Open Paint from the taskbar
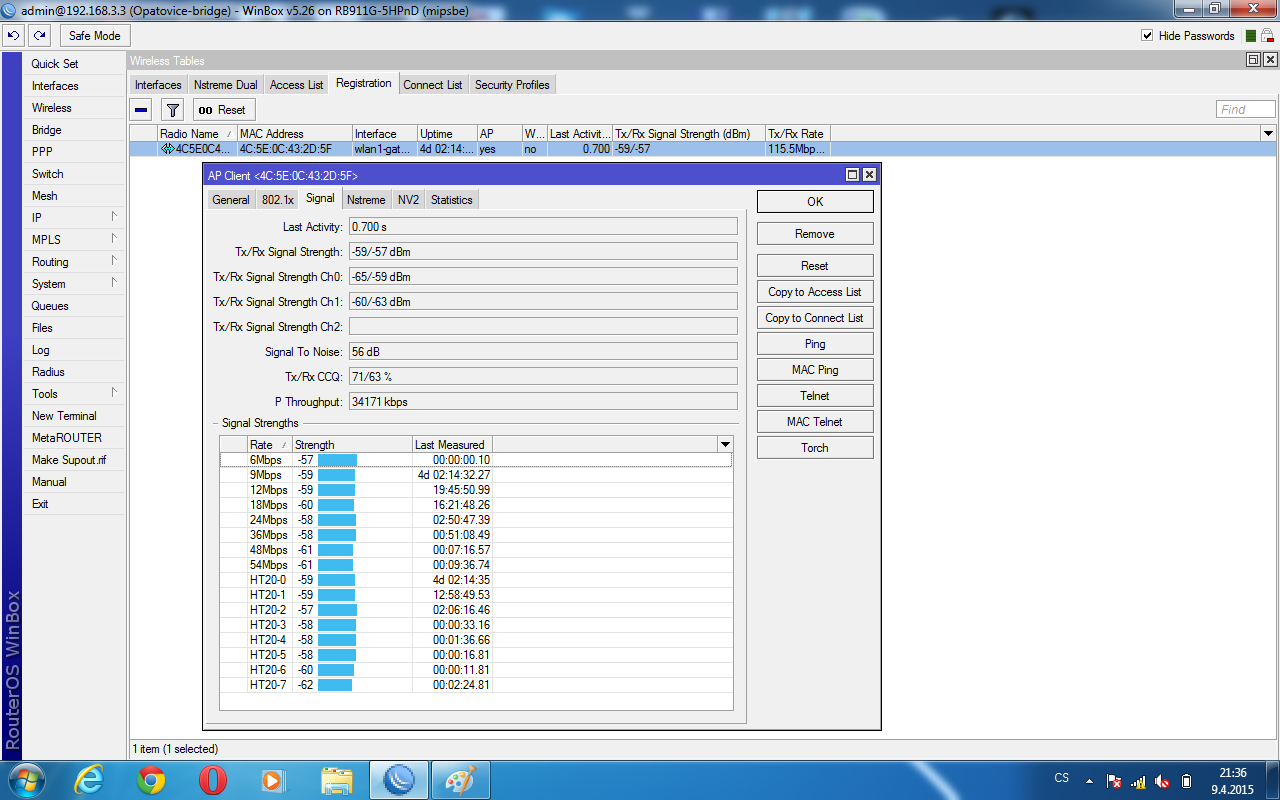This screenshot has height=800, width=1280. 460,779
